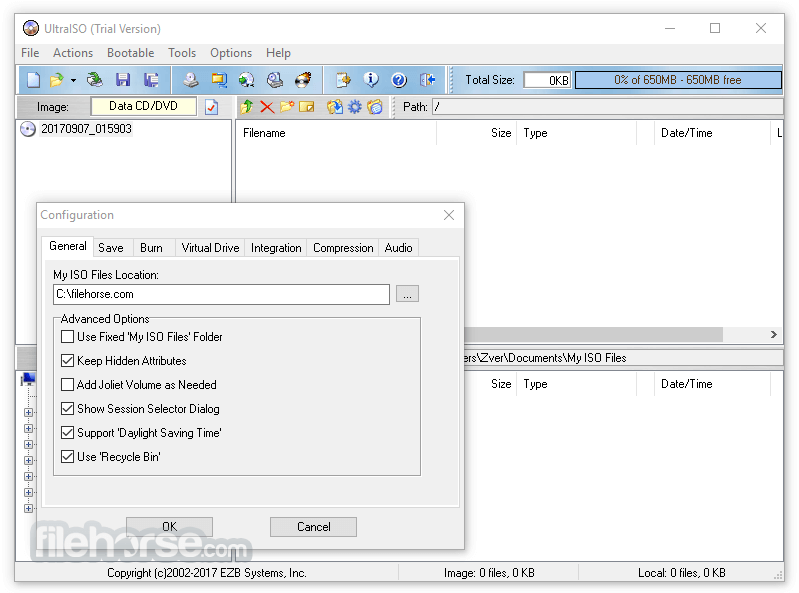Viewport: 799px width, 593px height.
Task: Click the checkmark document icon beside Data CD/DVD
Action: [x=211, y=107]
